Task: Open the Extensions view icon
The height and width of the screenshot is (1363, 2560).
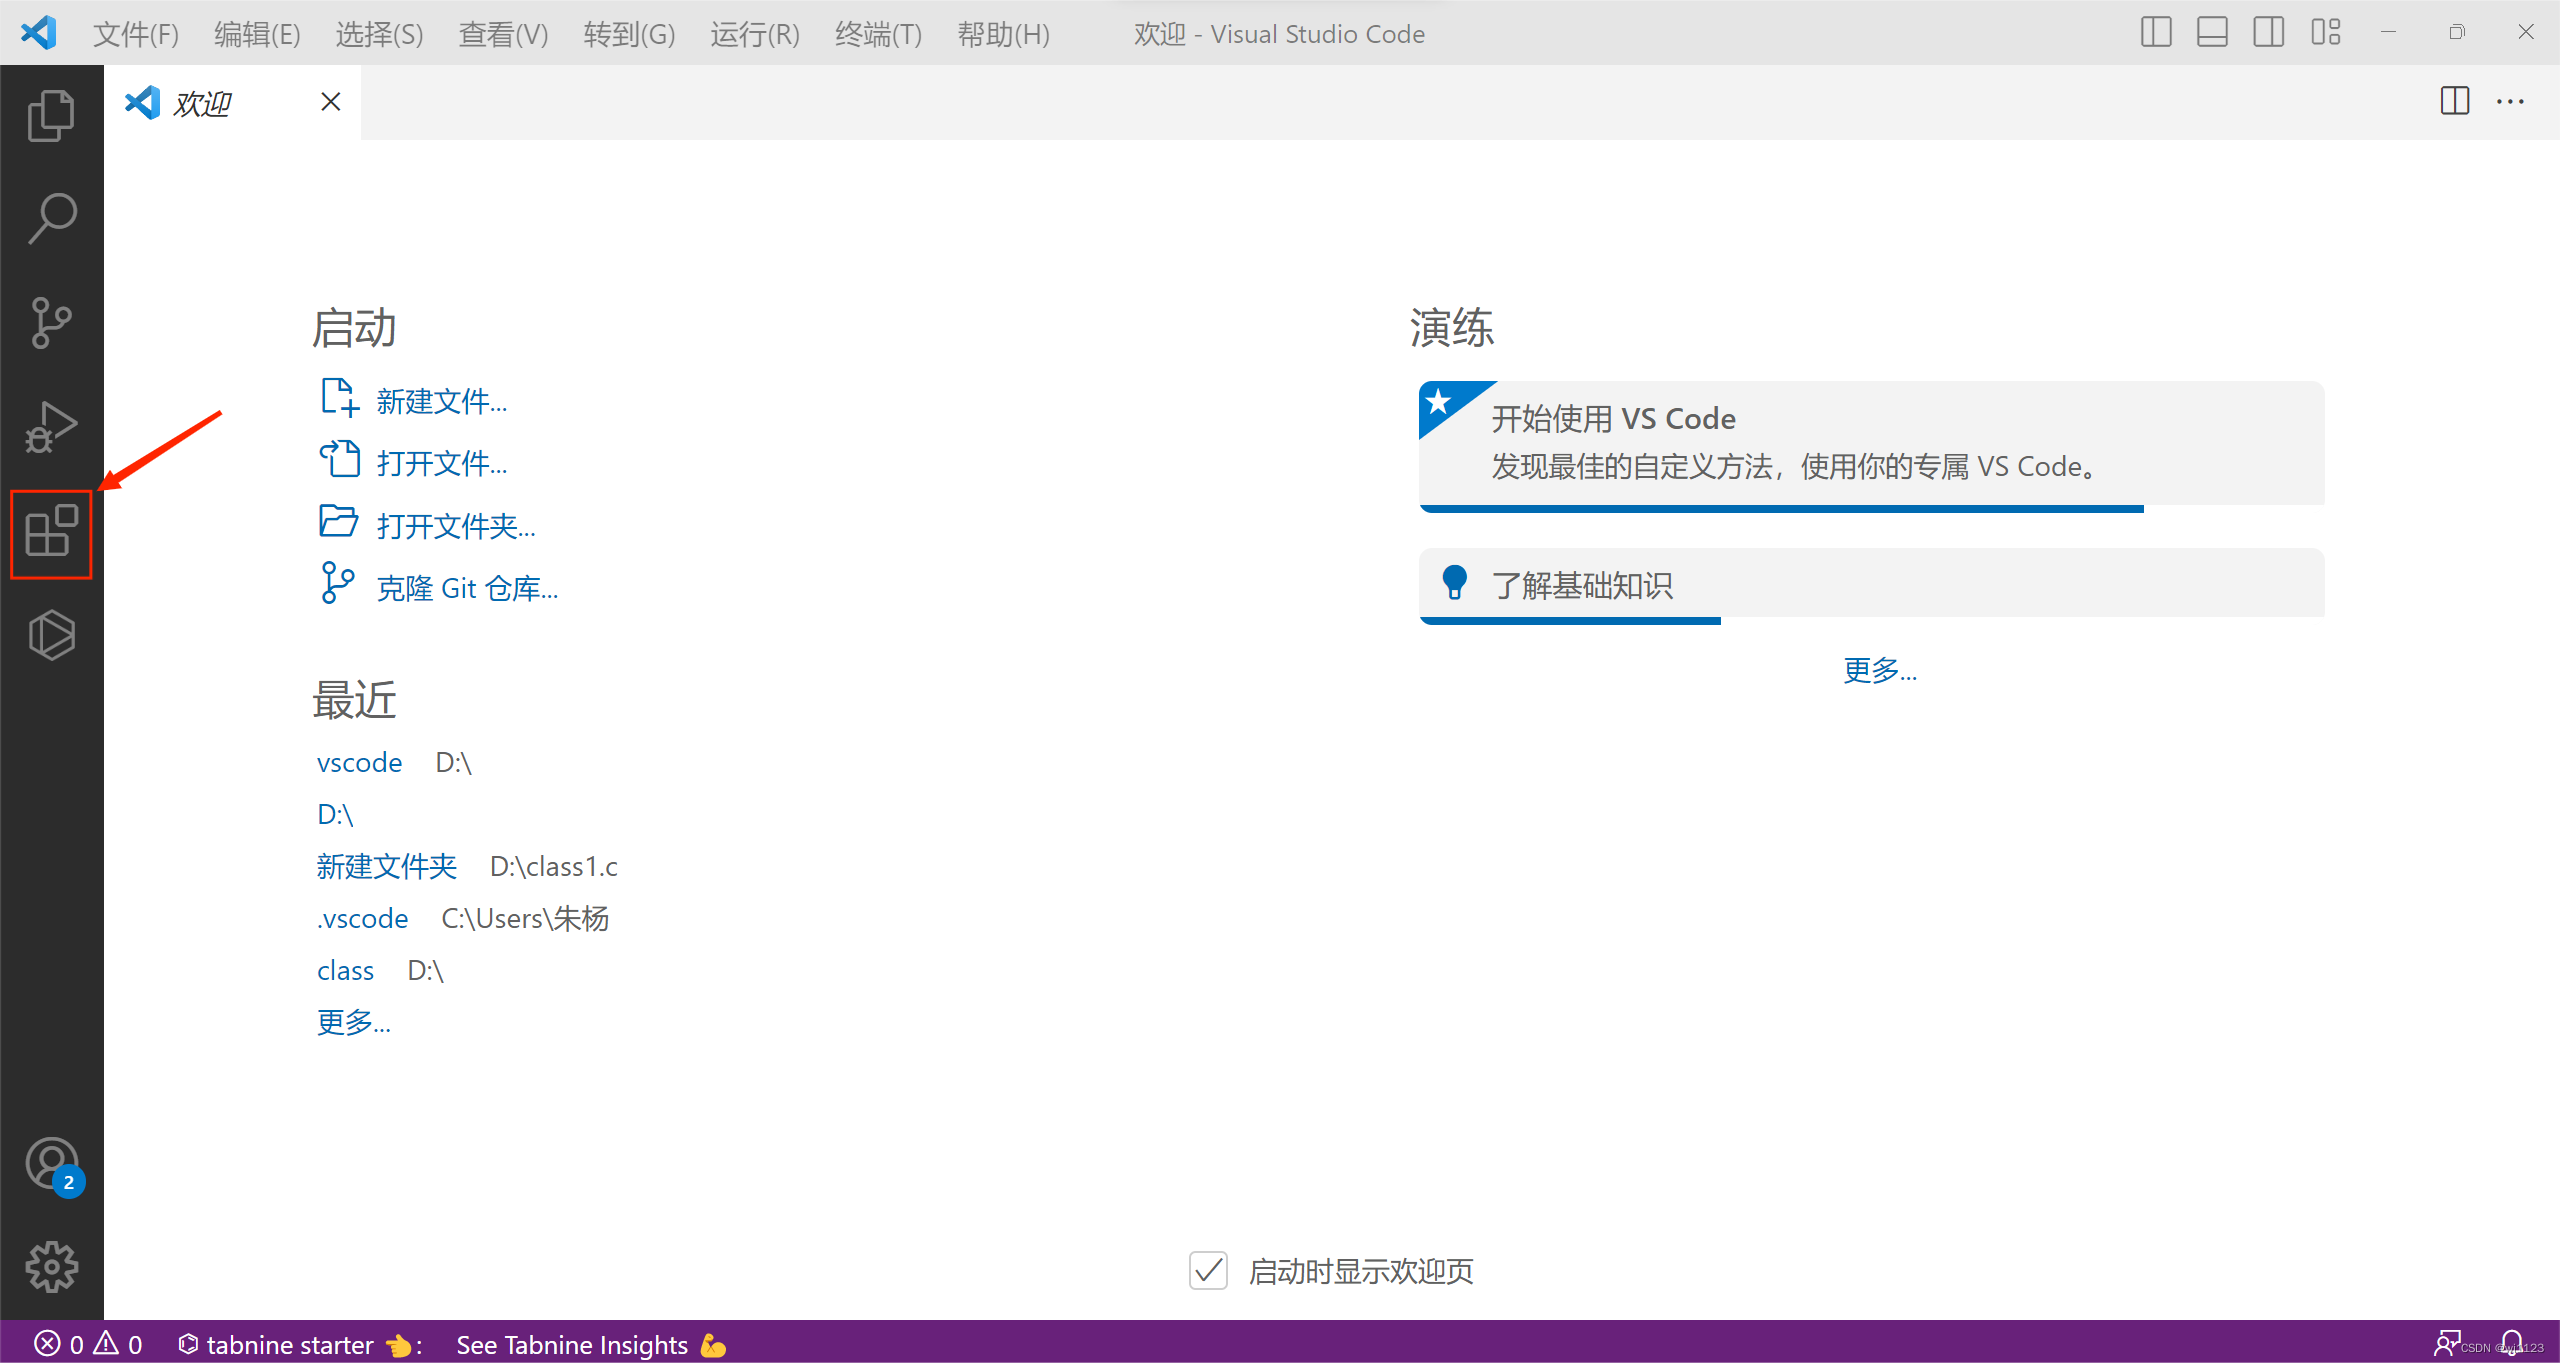Action: [x=51, y=532]
